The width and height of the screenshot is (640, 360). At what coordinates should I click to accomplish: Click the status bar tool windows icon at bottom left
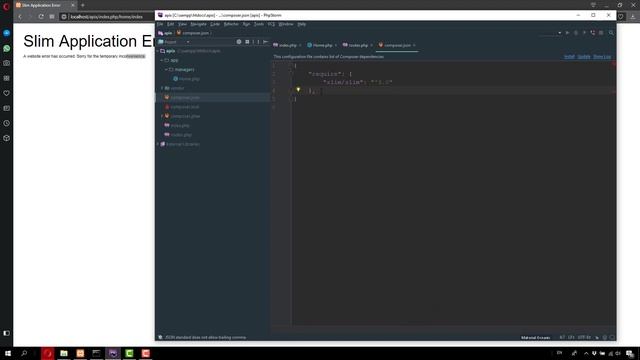pos(160,338)
